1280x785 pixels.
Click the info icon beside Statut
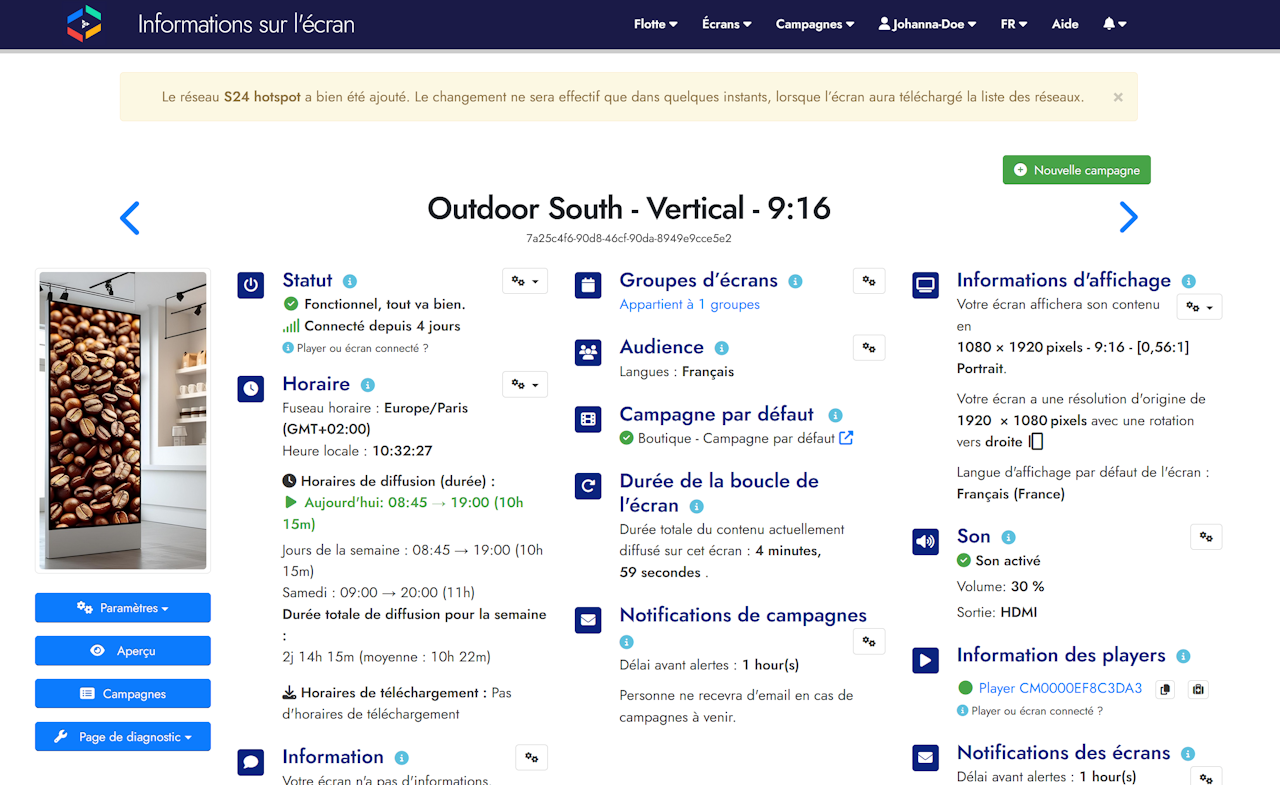pos(350,282)
